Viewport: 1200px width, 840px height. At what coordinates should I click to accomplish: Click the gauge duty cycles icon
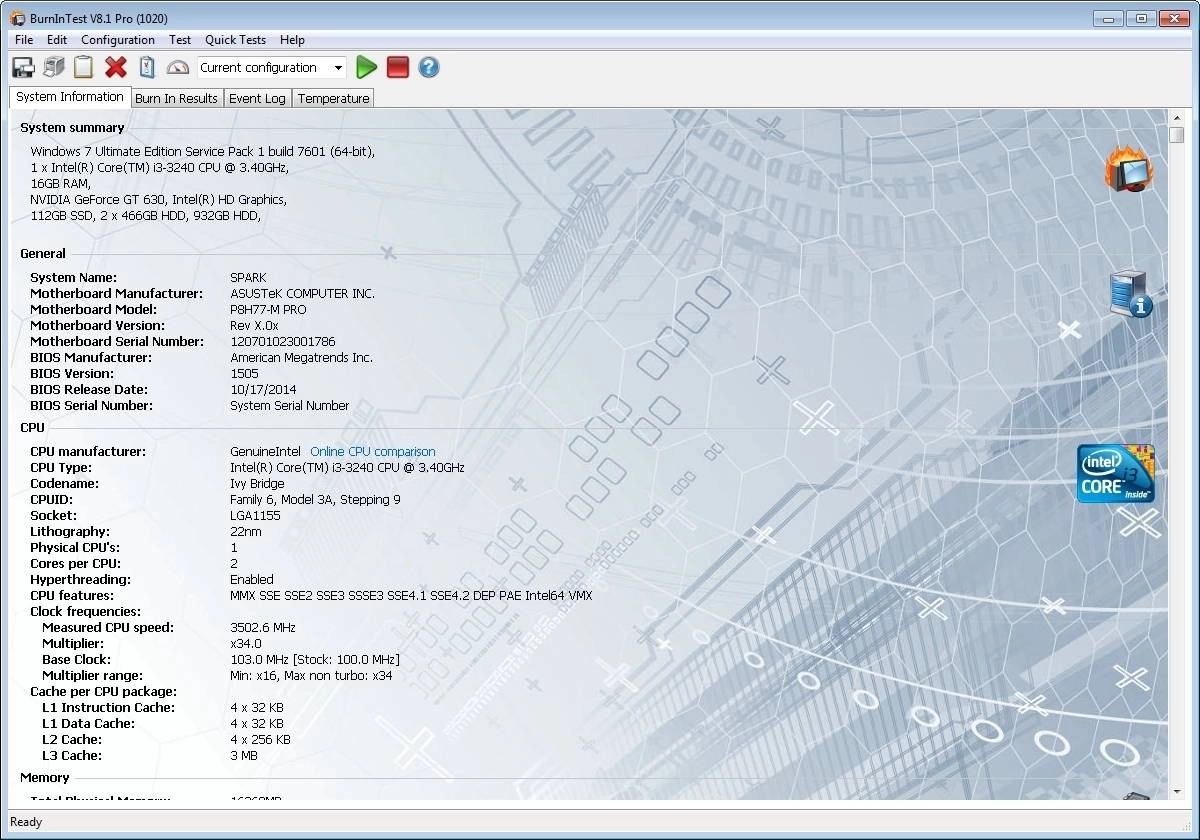tap(178, 68)
